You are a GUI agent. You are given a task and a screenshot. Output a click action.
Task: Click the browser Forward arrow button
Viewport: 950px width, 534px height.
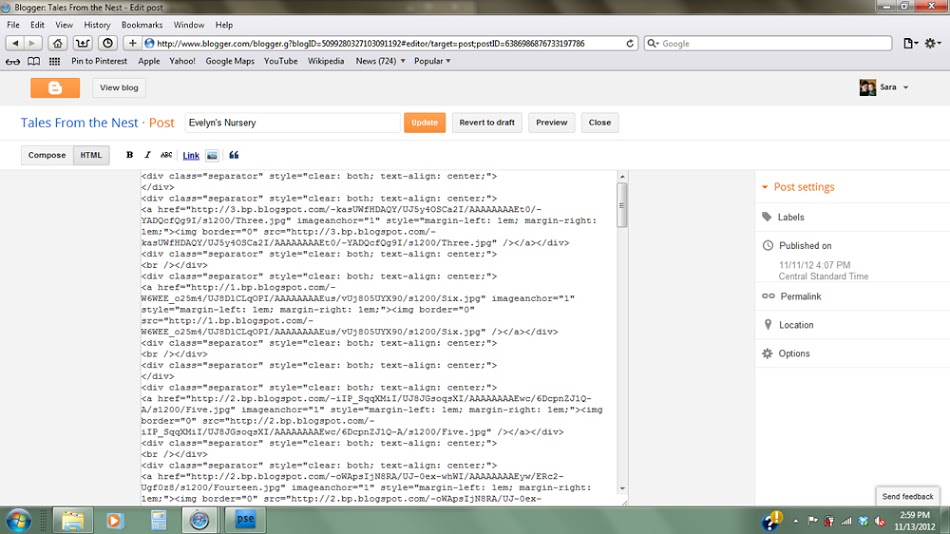click(x=33, y=44)
